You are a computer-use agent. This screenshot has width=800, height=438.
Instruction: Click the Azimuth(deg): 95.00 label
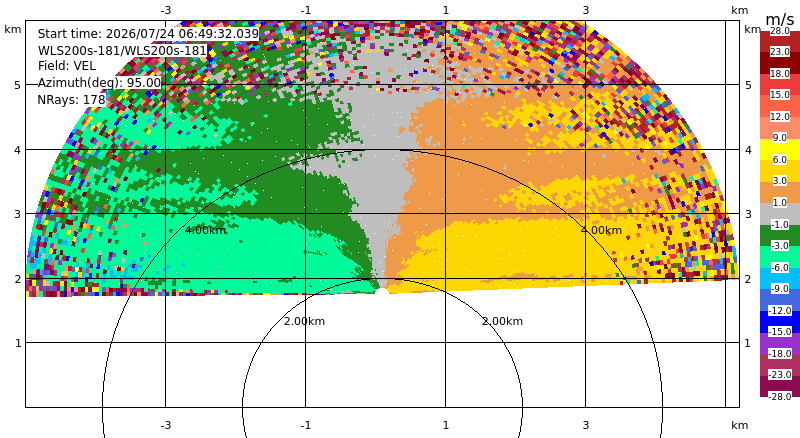tap(99, 83)
